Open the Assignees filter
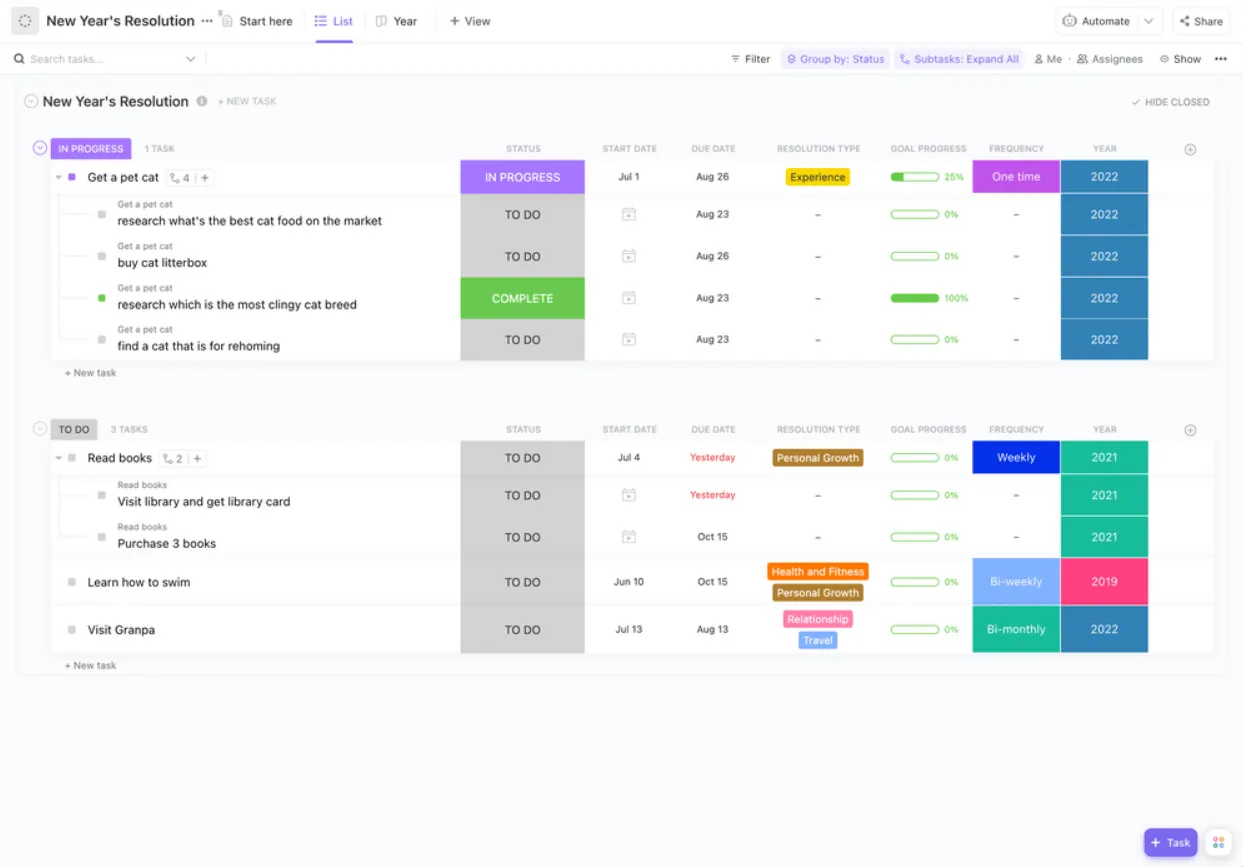 click(x=1110, y=59)
